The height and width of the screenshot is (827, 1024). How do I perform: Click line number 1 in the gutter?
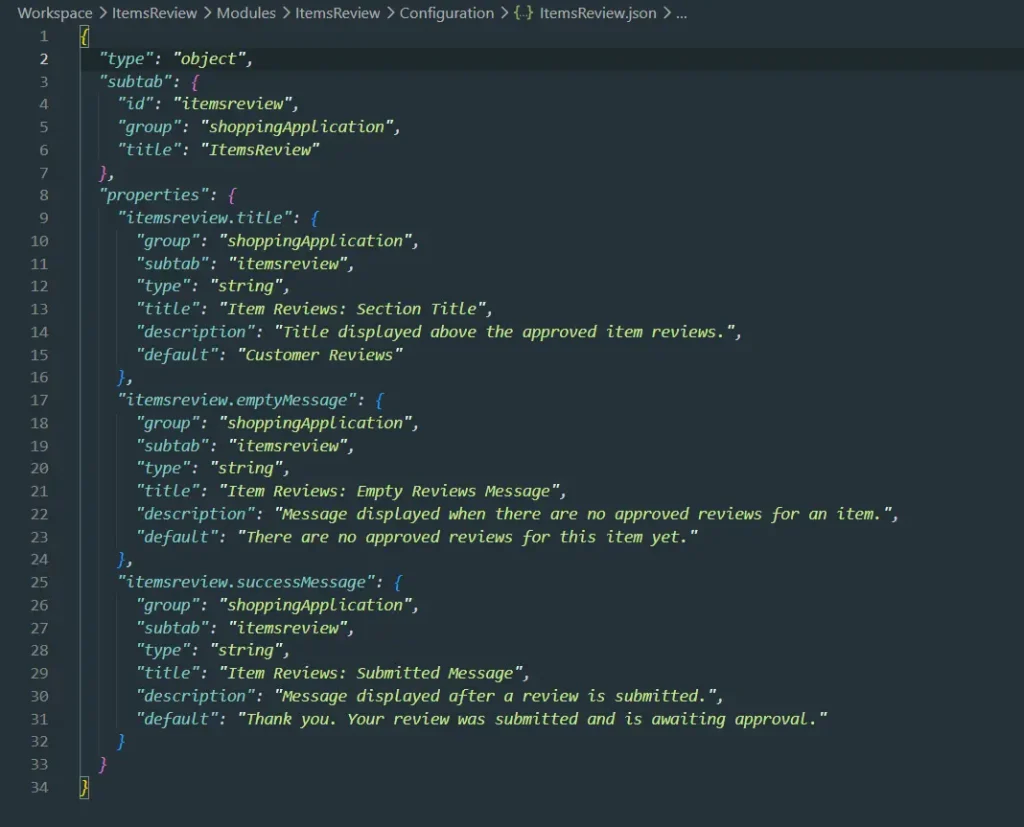[x=44, y=36]
